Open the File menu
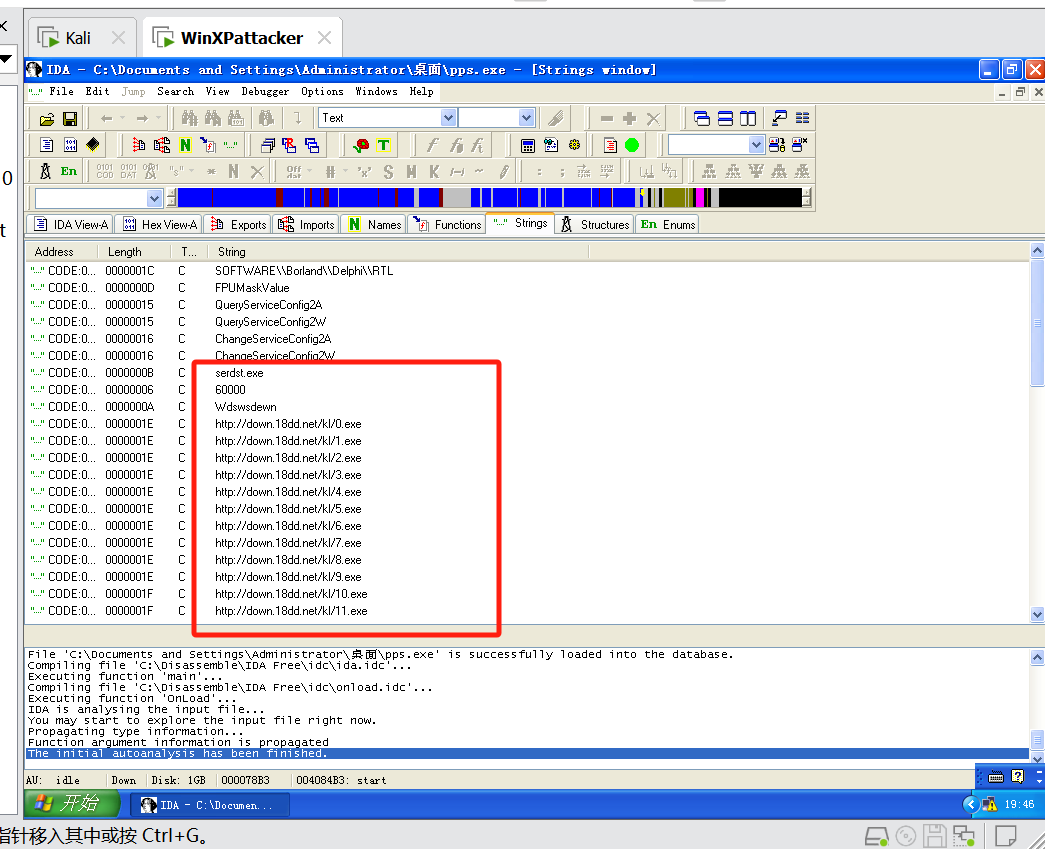Screen dimensions: 1045x849 61,91
